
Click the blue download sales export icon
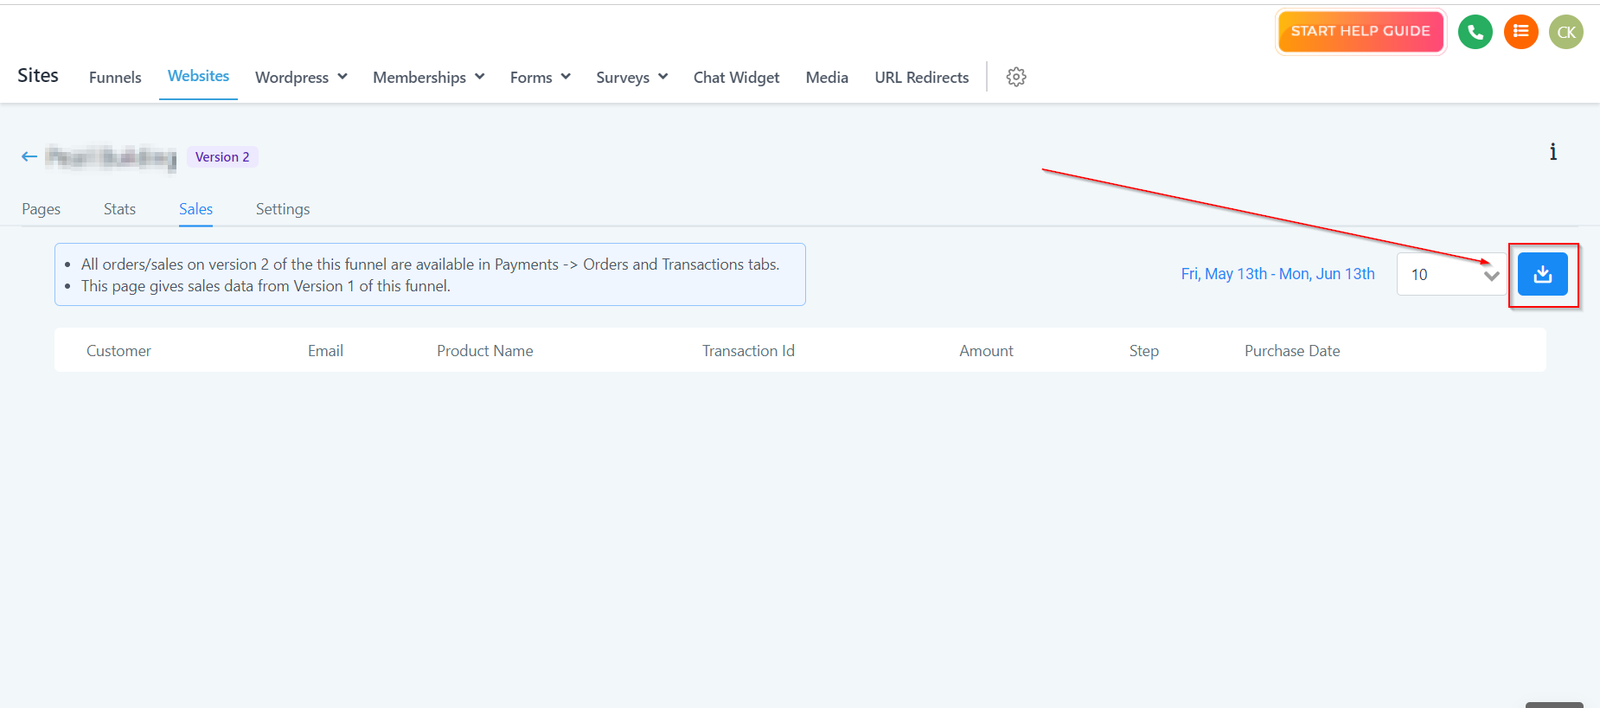[x=1542, y=274]
